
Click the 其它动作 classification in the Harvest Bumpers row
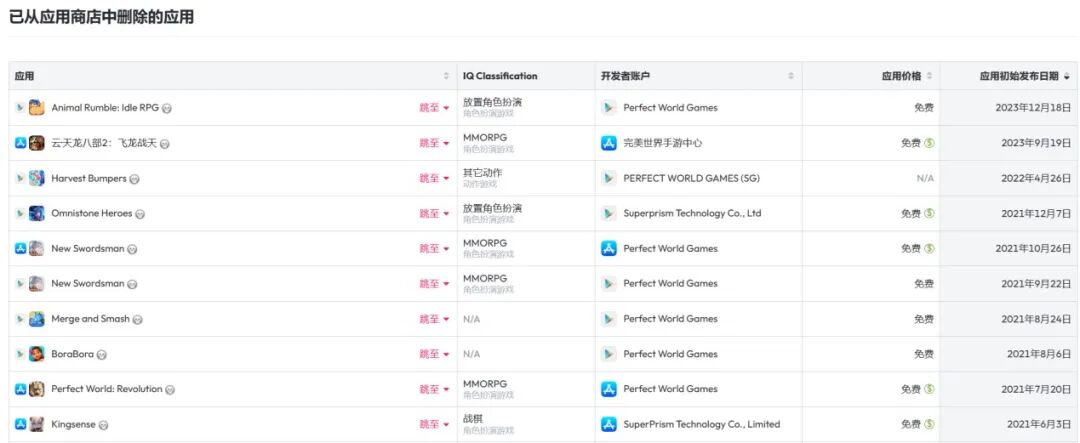point(482,172)
